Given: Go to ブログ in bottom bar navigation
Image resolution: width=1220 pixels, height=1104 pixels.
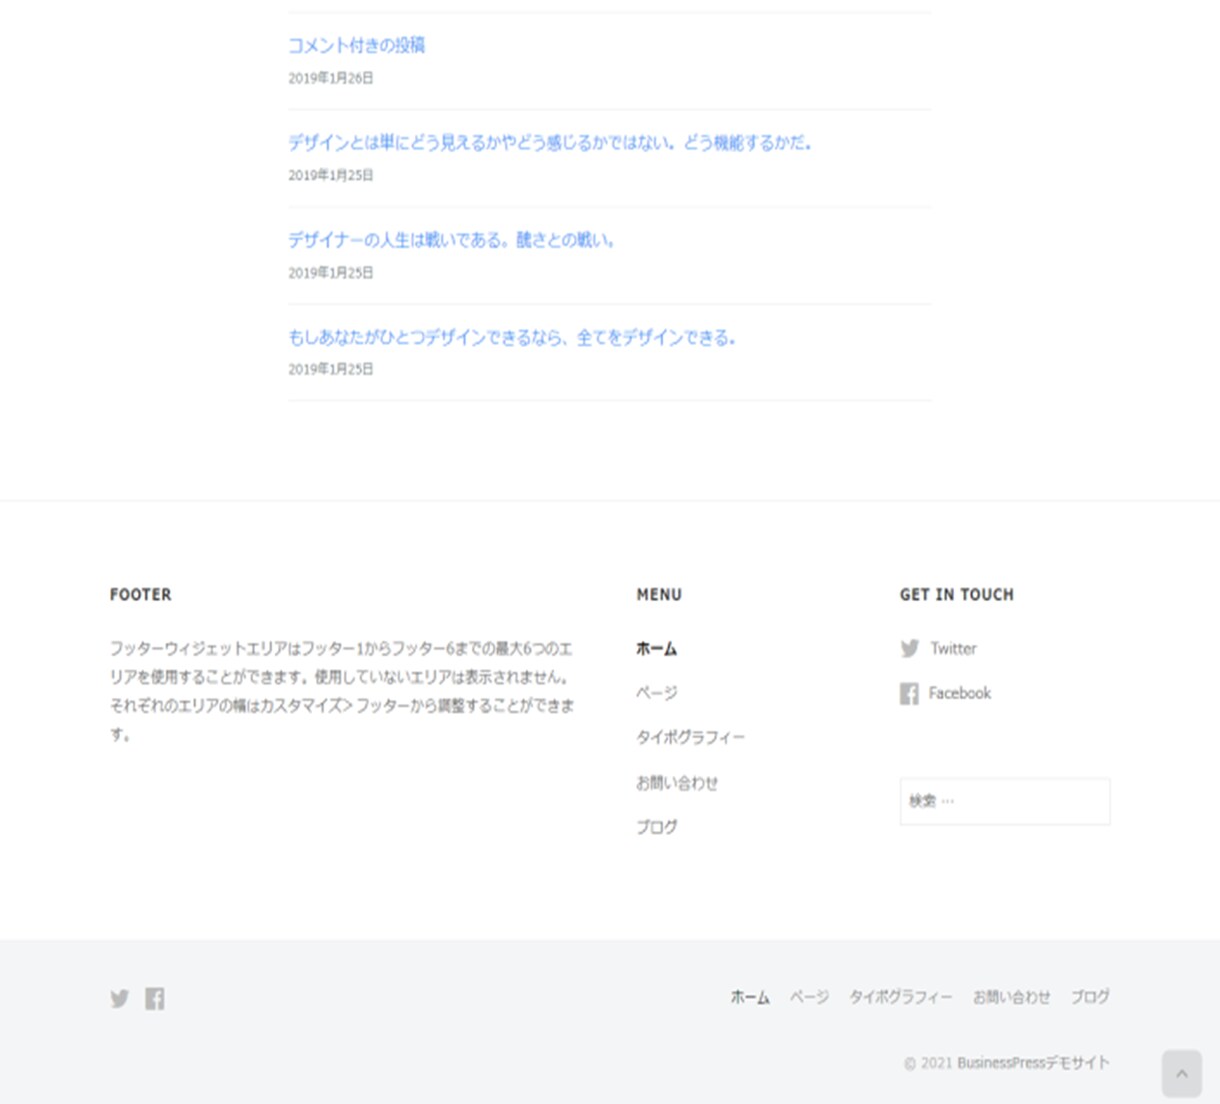Looking at the screenshot, I should (x=1090, y=997).
